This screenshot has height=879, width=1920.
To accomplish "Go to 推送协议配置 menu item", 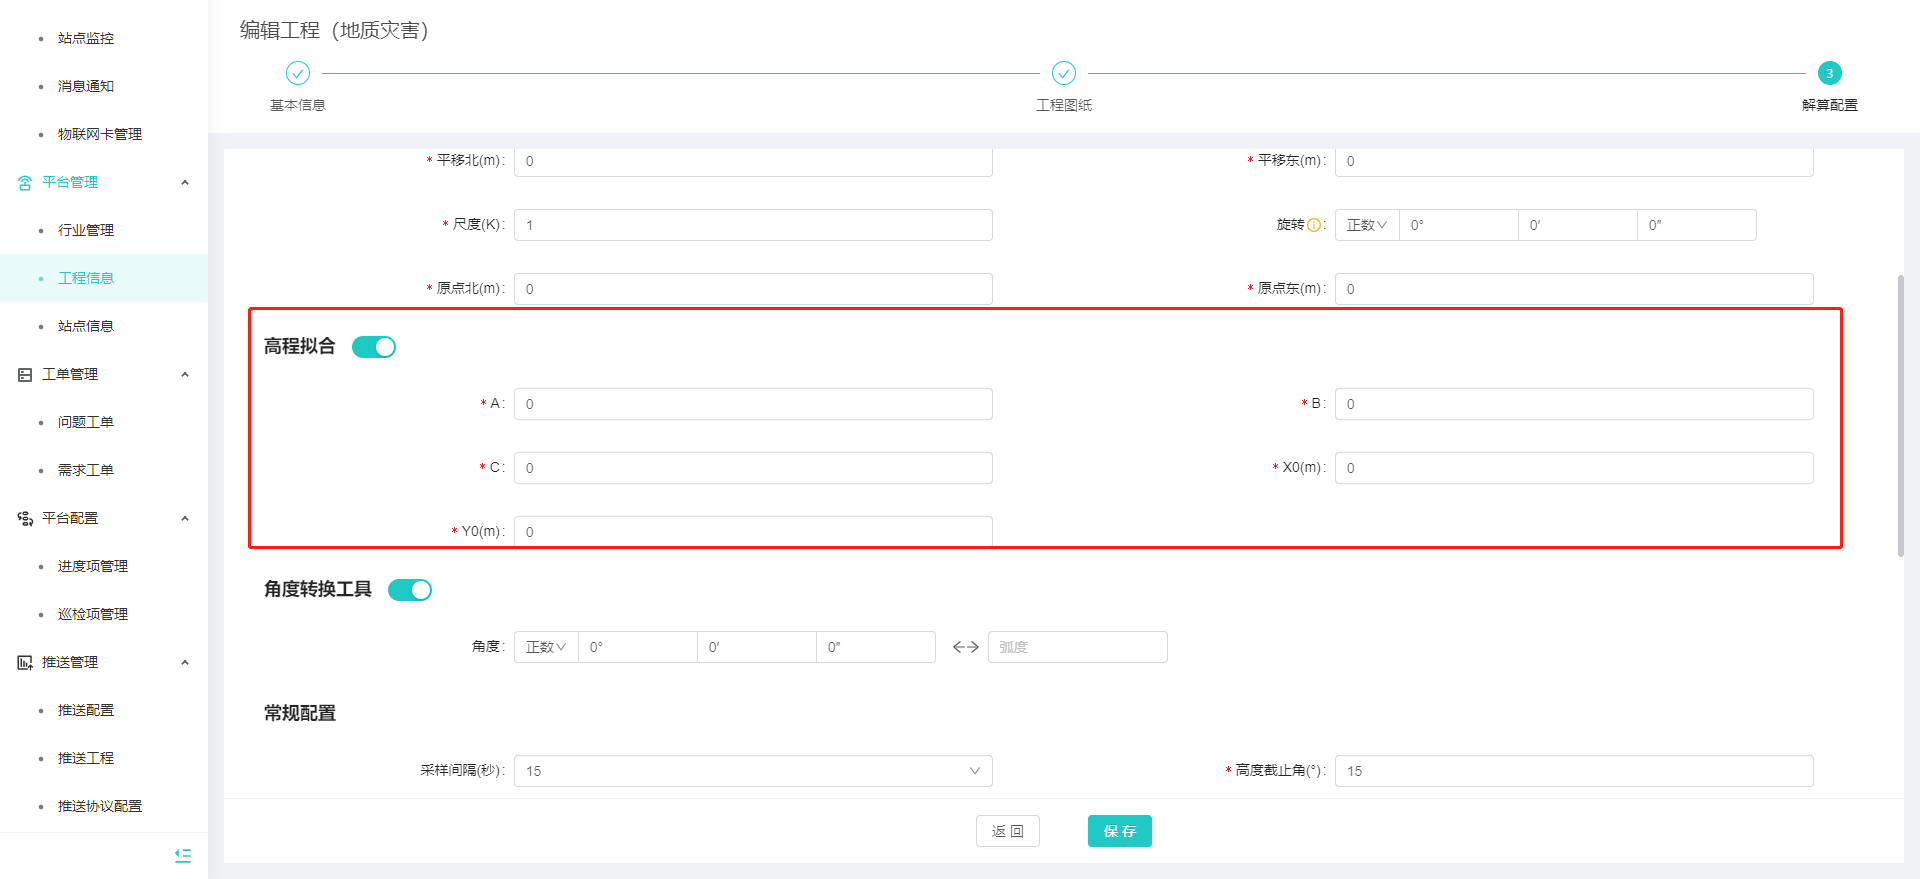I will click(x=100, y=806).
